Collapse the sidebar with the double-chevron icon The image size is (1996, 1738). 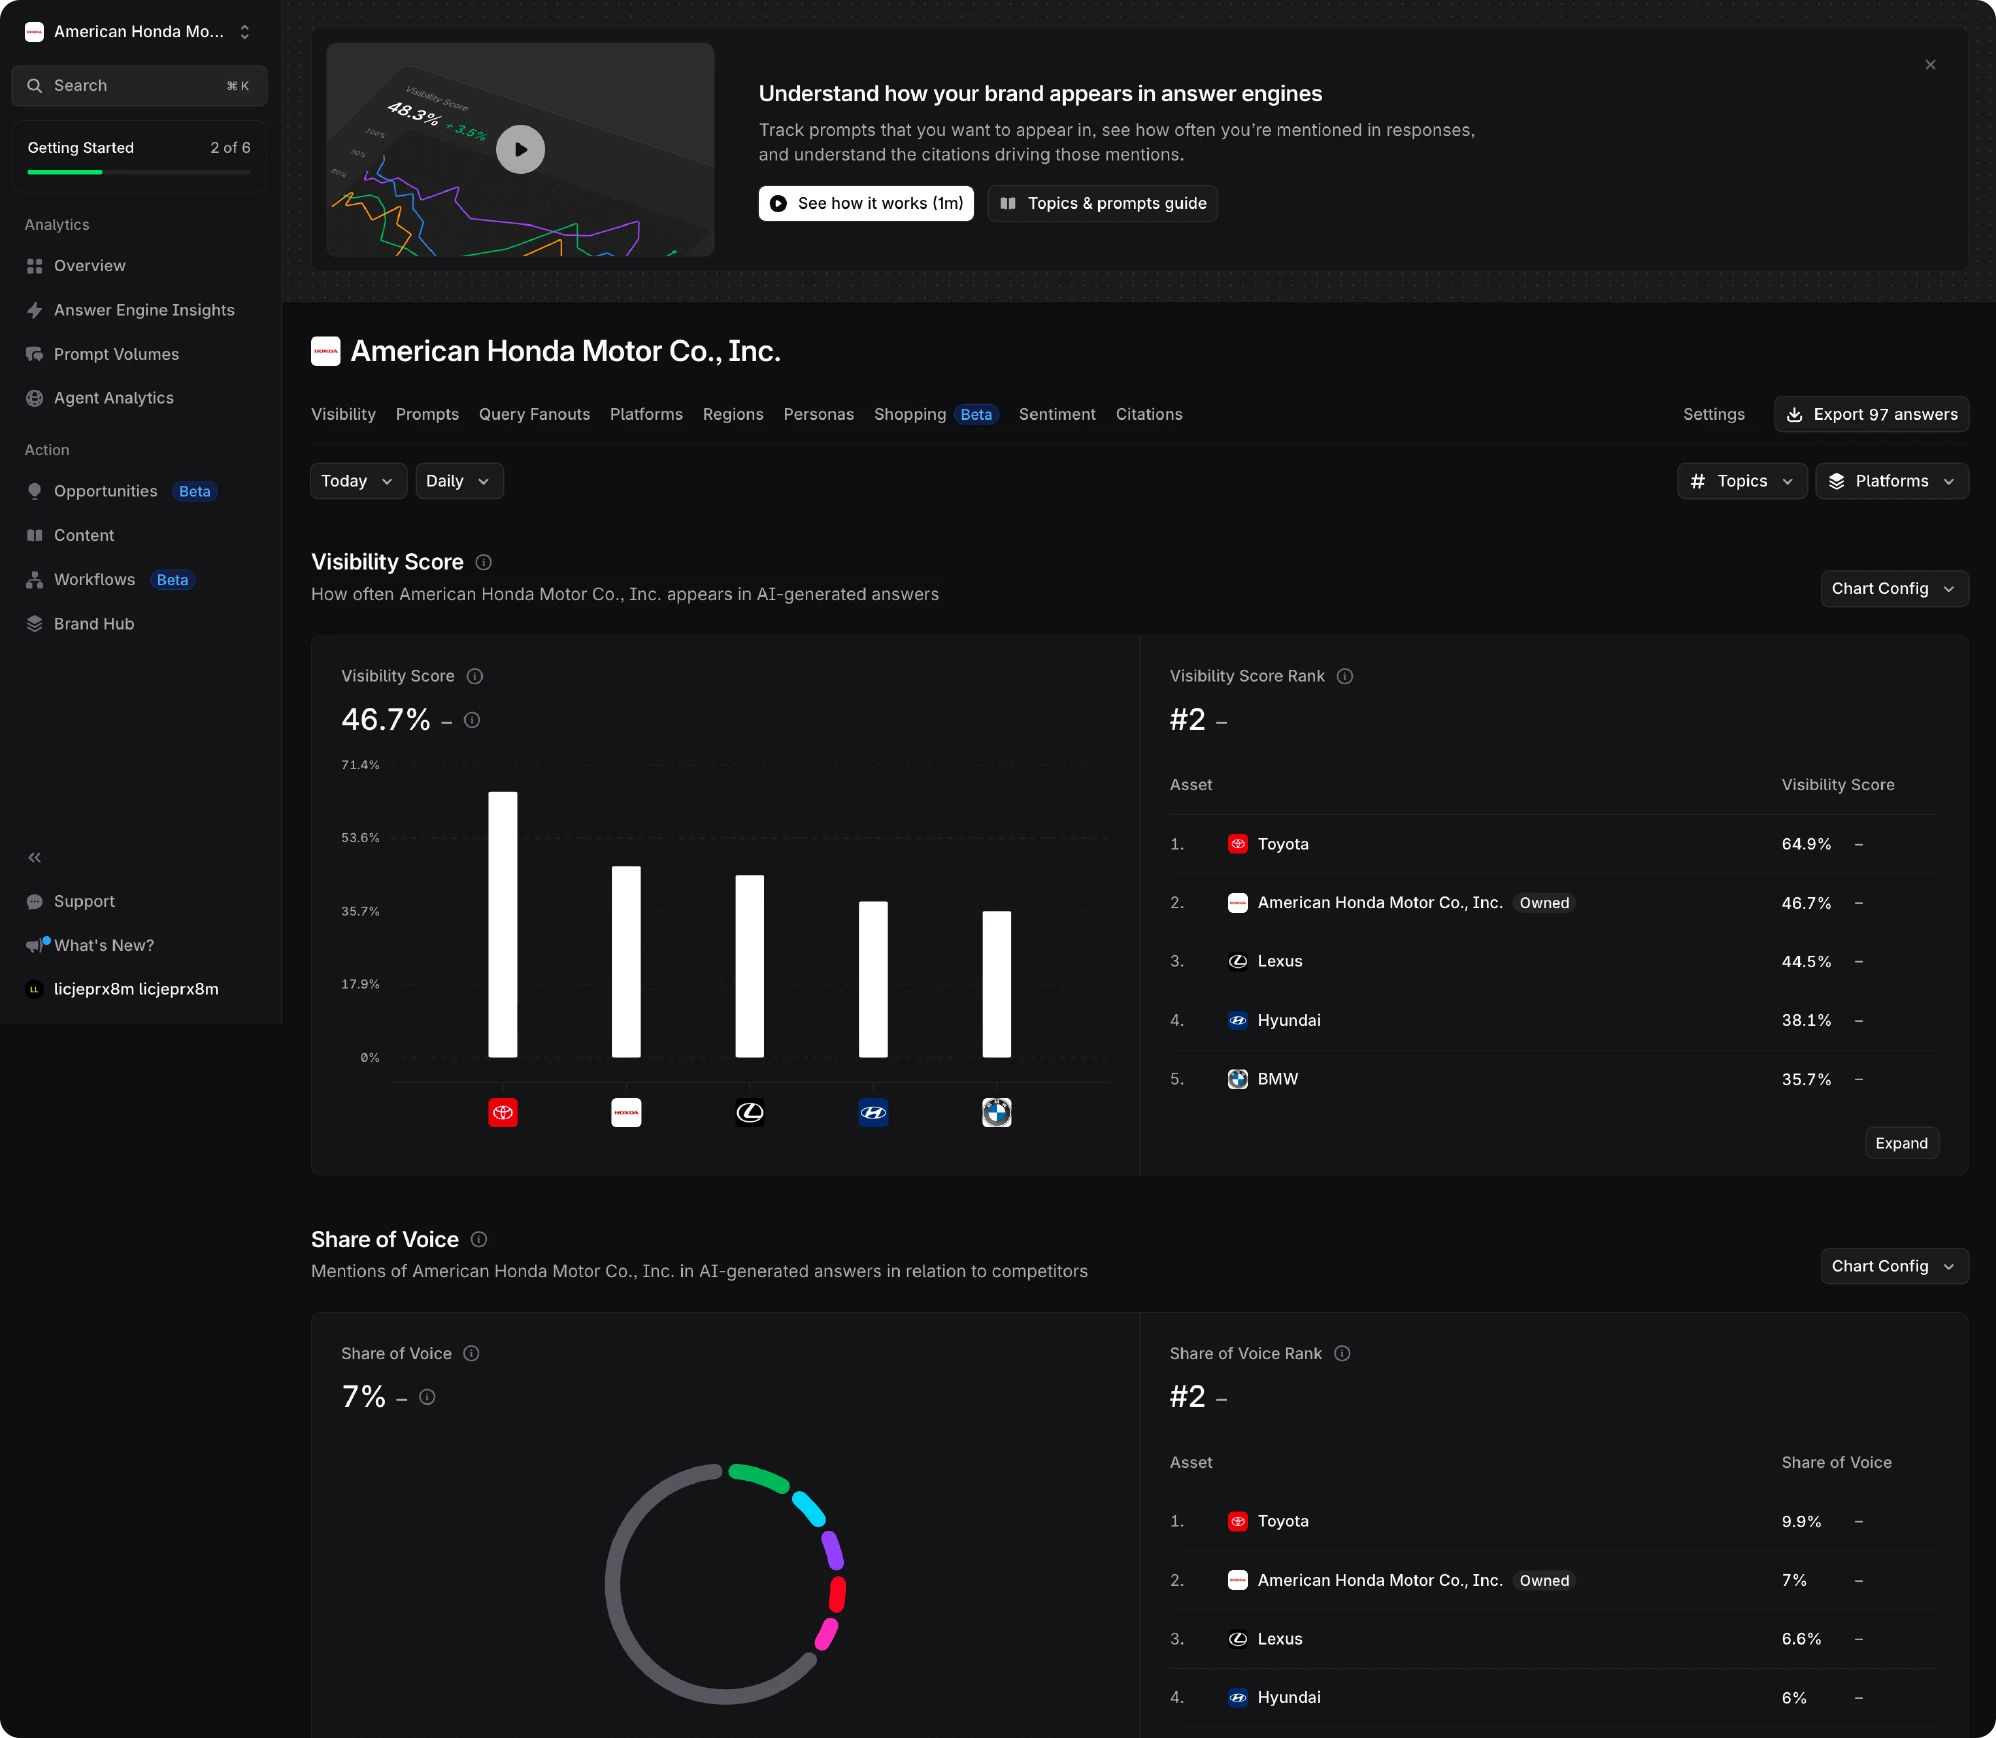pos(35,857)
